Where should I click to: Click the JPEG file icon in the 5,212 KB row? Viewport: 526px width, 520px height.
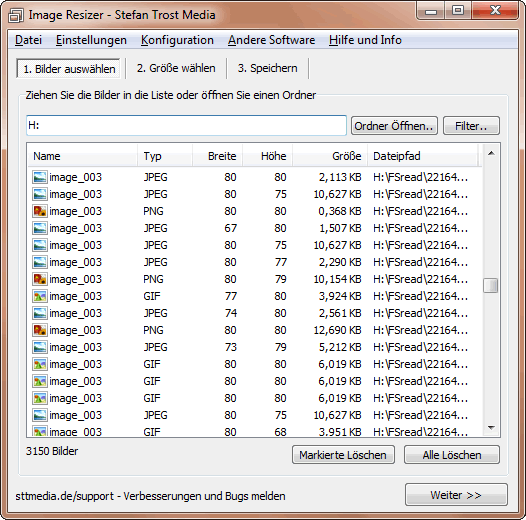coord(40,347)
